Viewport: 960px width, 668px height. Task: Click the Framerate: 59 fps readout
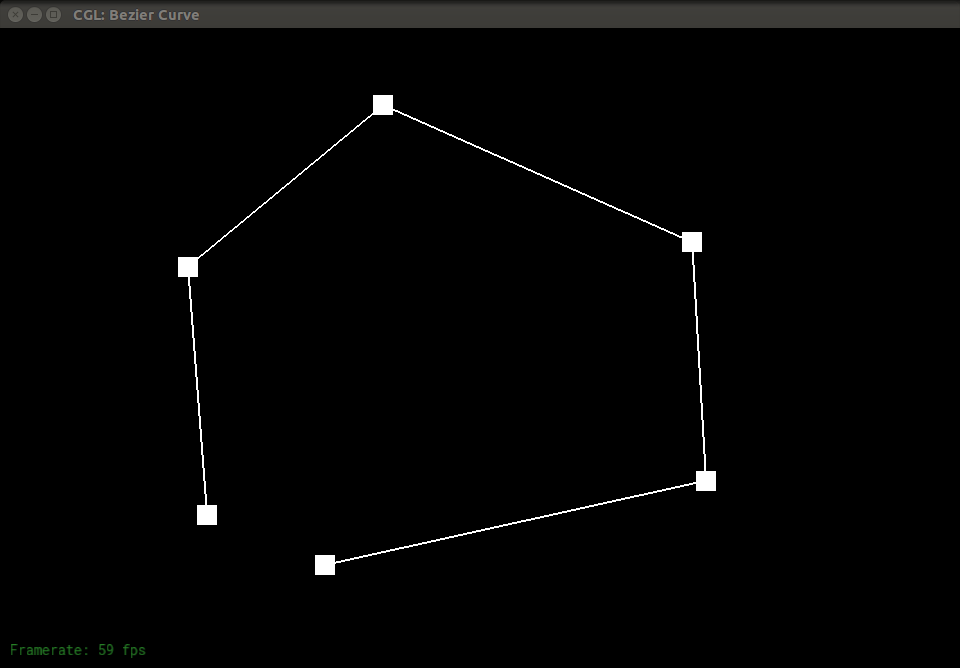78,650
